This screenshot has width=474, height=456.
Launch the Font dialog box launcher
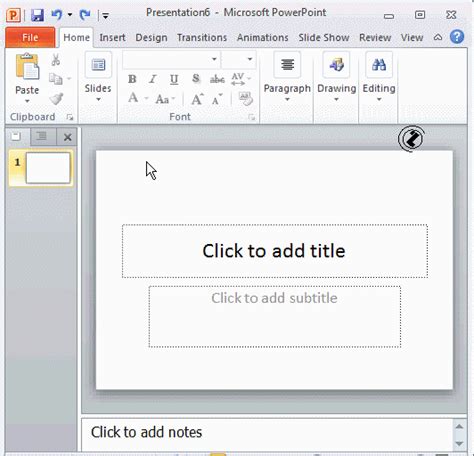[252, 117]
